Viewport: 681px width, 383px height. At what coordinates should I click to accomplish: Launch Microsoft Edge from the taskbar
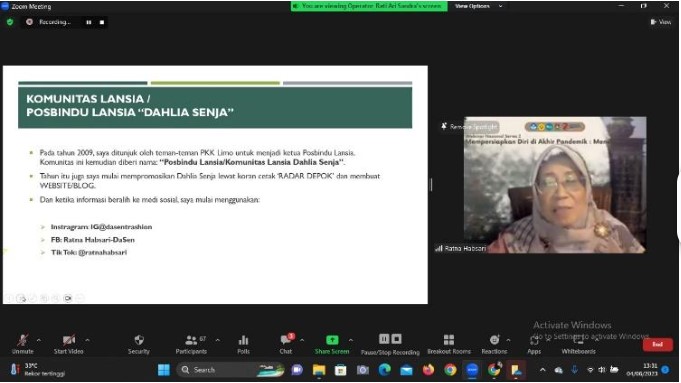coord(384,370)
